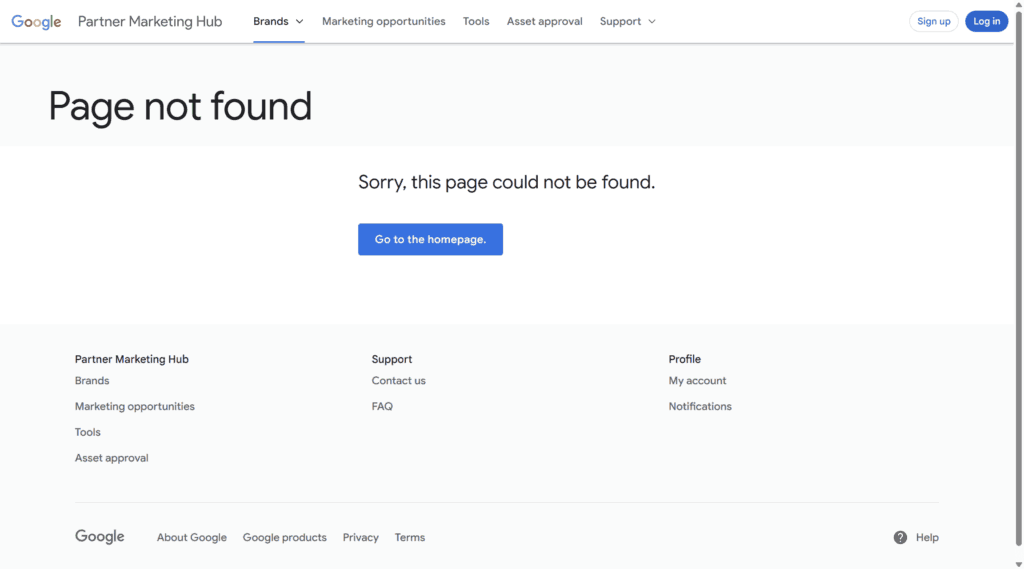Image resolution: width=1024 pixels, height=569 pixels.
Task: Open the Terms link
Action: click(x=409, y=538)
